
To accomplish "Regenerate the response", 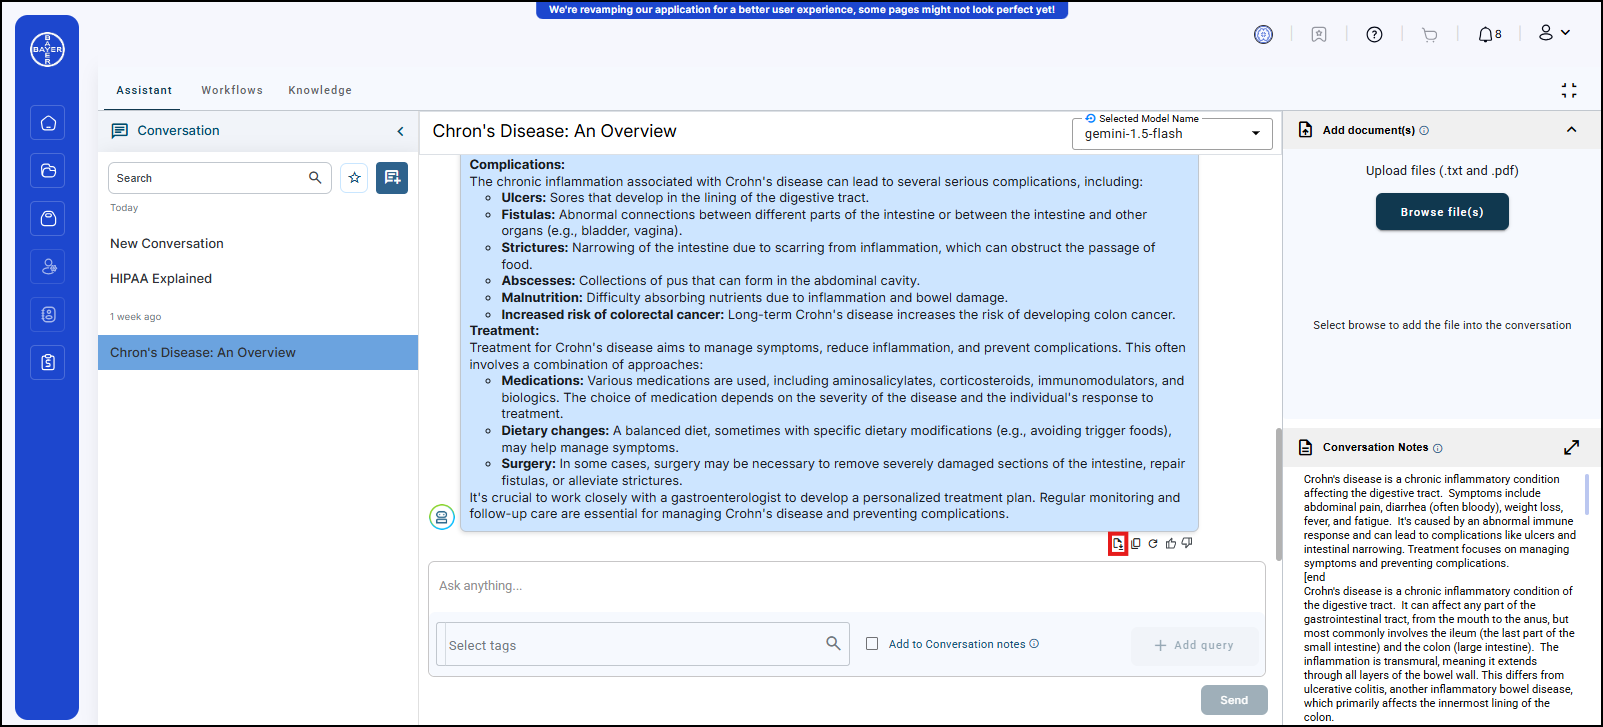I will (x=1153, y=544).
